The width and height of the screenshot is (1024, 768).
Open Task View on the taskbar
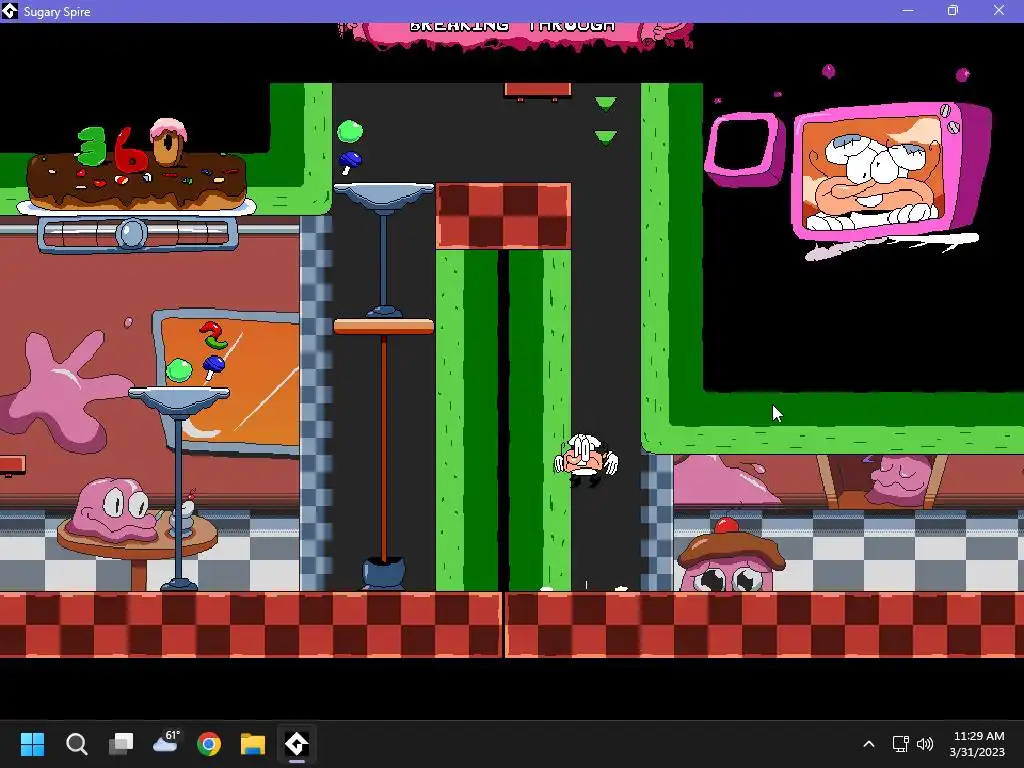point(121,743)
